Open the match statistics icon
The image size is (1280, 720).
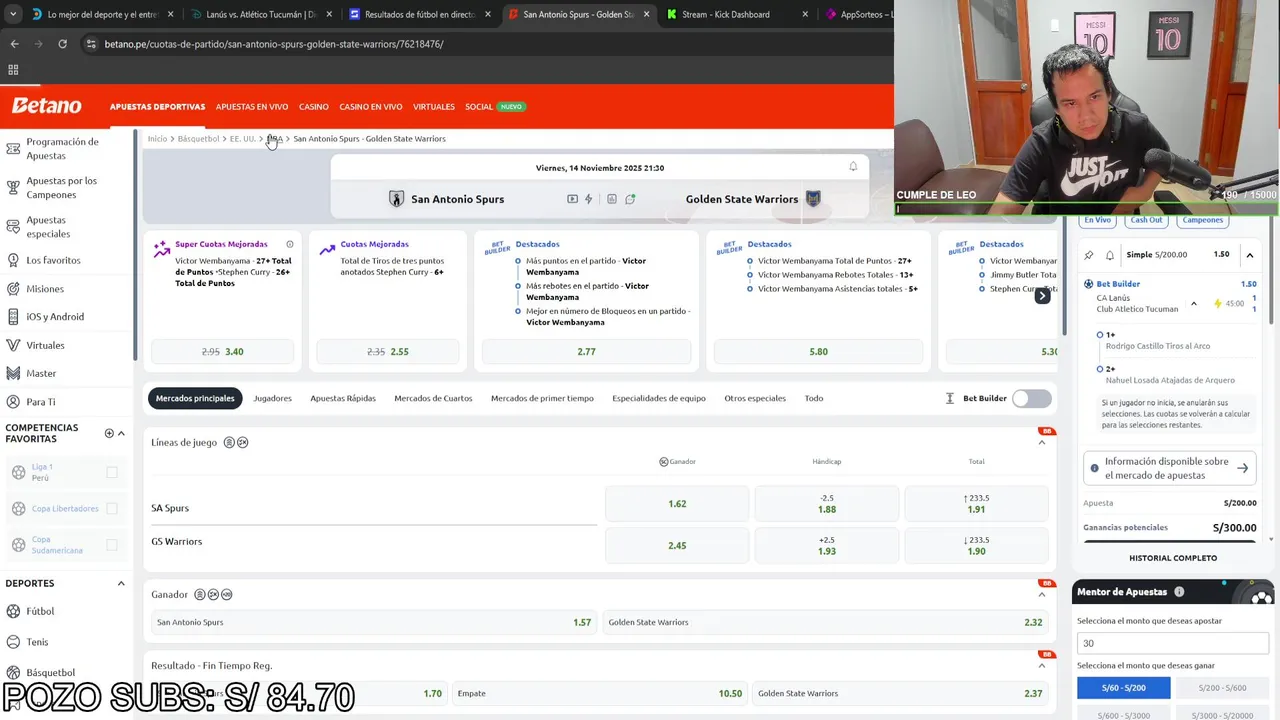(x=612, y=199)
